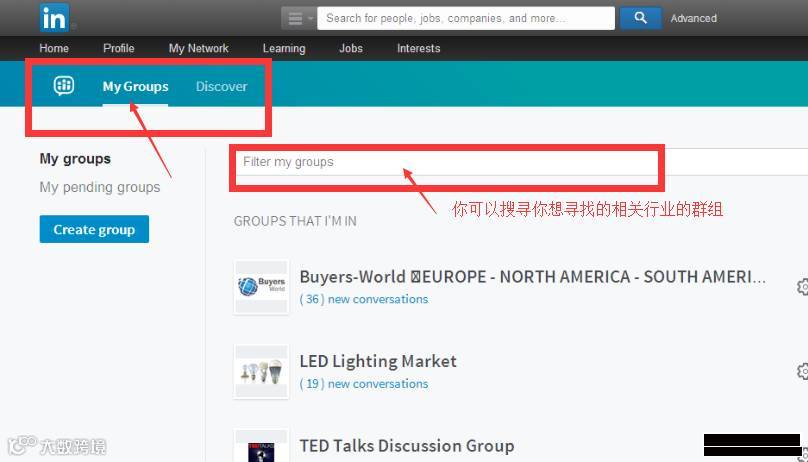Image resolution: width=808 pixels, height=462 pixels.
Task: Open the Interests menu
Action: click(418, 48)
